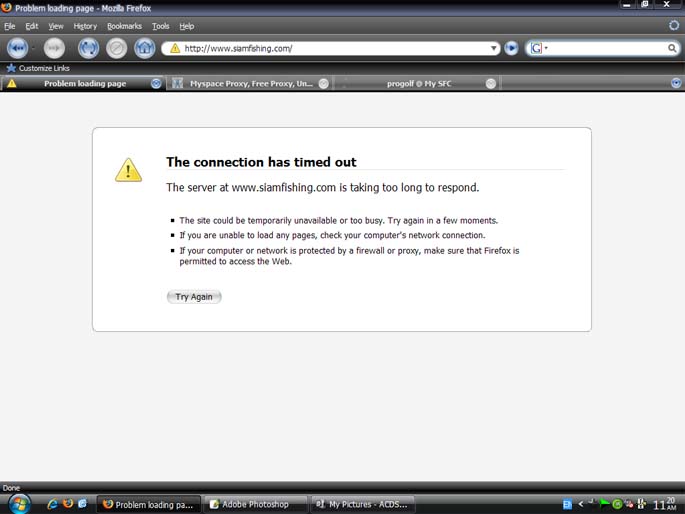Click the Stop loading button
The height and width of the screenshot is (514, 685).
[x=116, y=48]
